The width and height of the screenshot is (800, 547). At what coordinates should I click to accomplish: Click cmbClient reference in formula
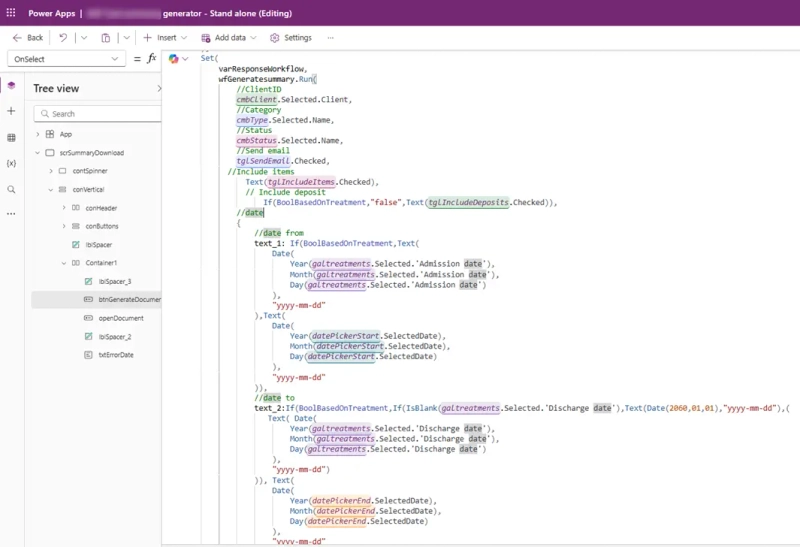click(256, 100)
